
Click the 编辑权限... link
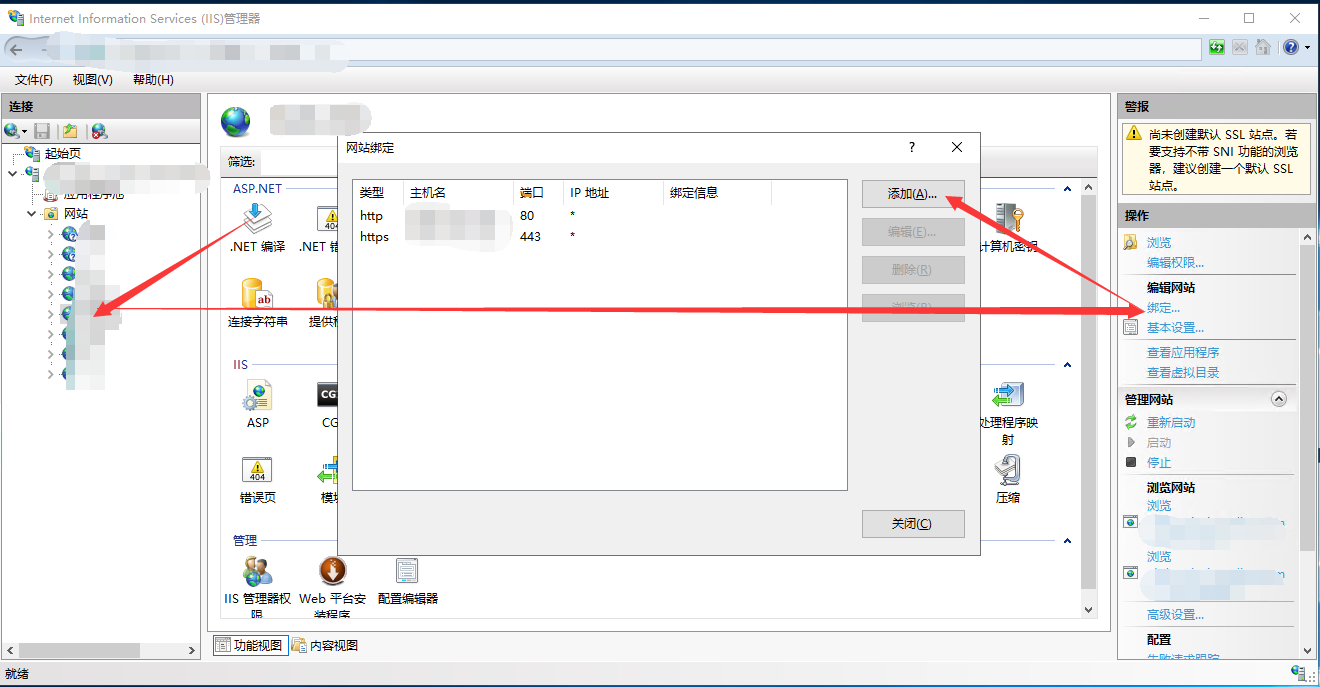[1175, 263]
